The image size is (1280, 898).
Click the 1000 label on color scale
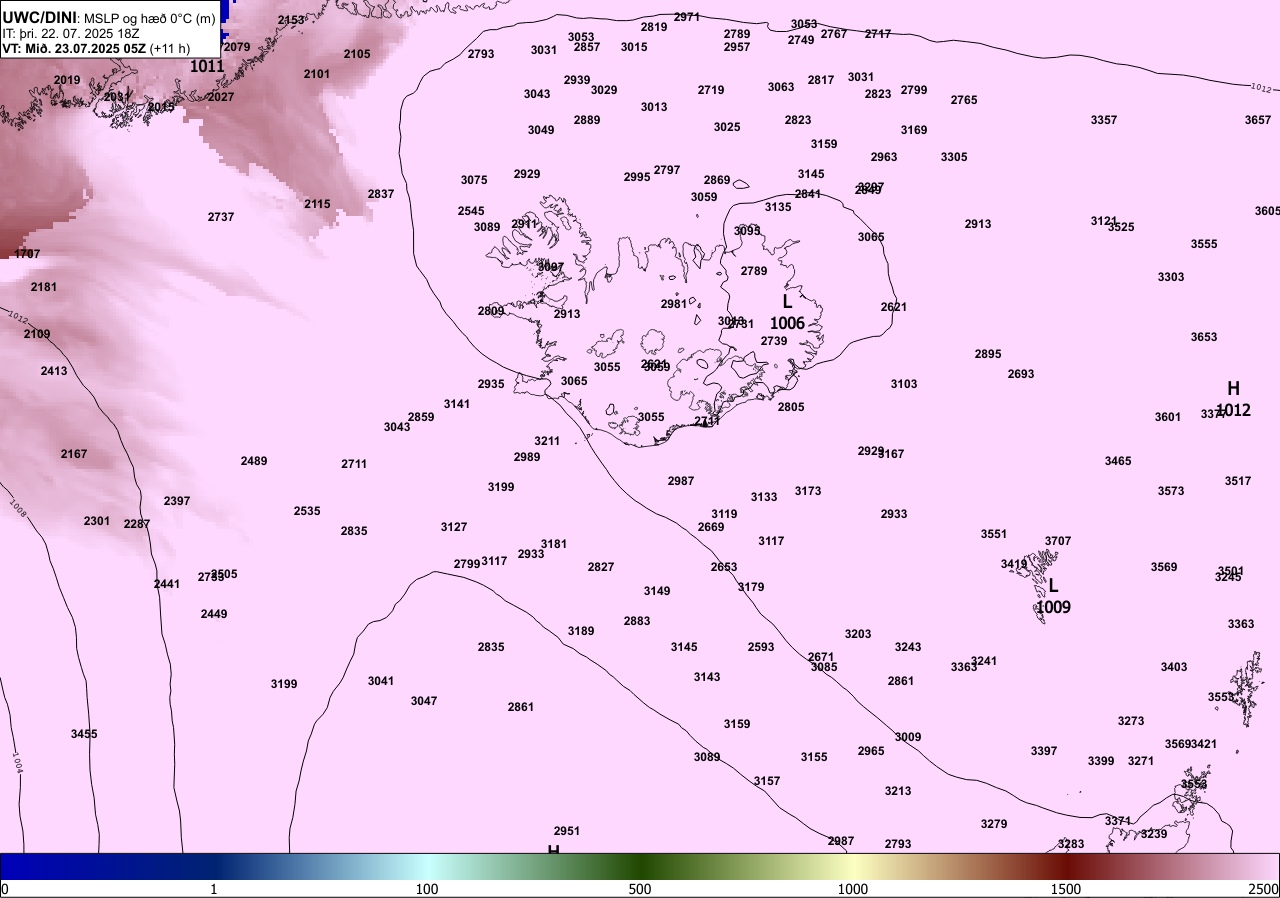[853, 889]
